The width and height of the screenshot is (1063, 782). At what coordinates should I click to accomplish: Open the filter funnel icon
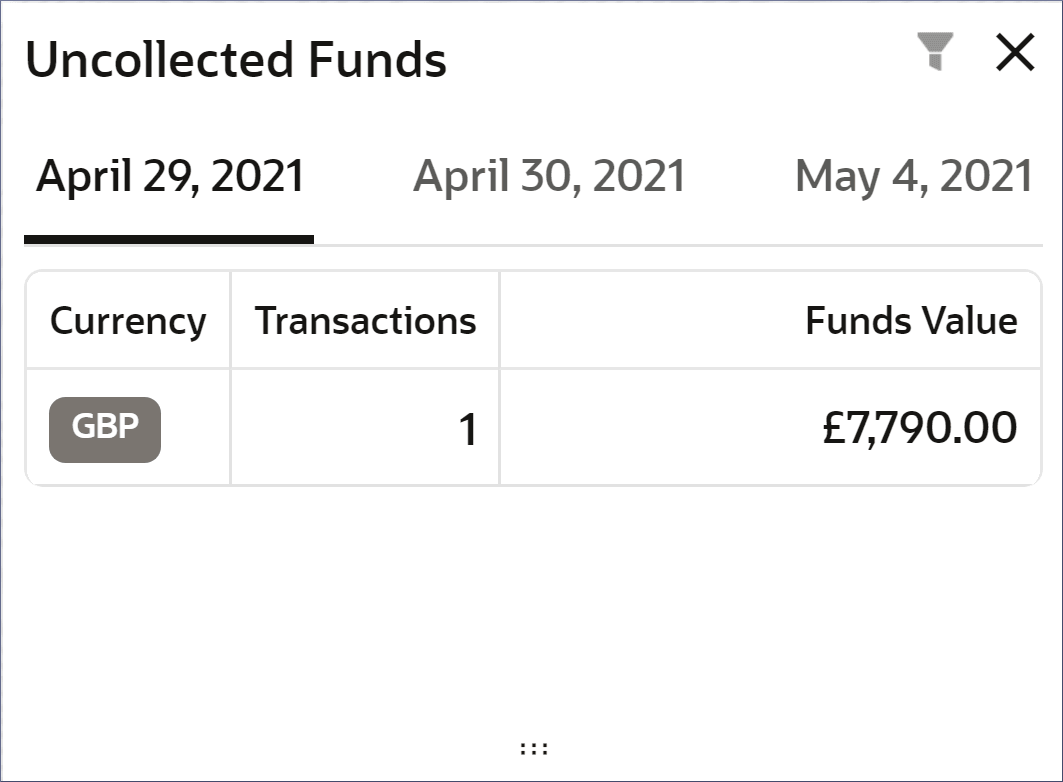pos(935,52)
